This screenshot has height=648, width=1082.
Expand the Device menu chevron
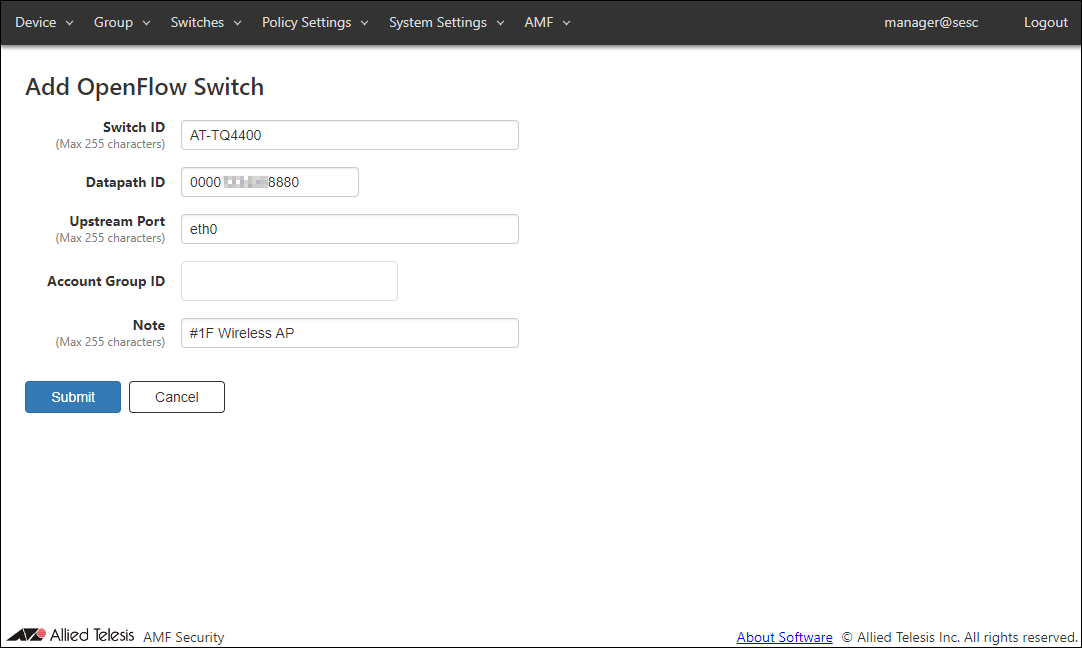tap(70, 23)
